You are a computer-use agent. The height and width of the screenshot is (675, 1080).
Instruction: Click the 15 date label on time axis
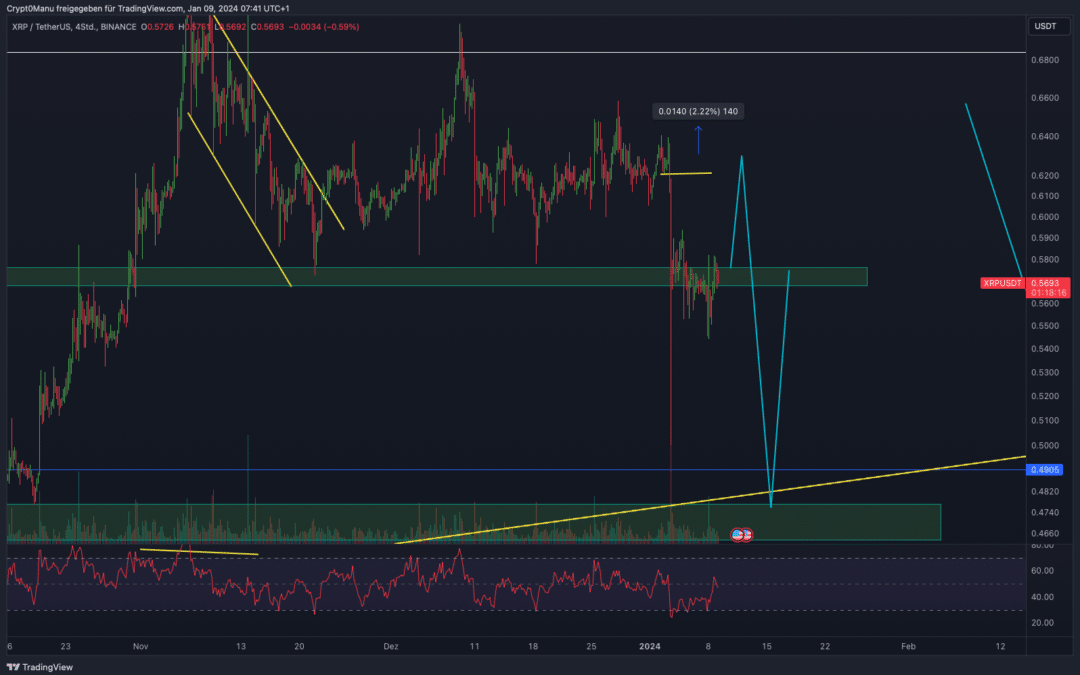click(767, 646)
